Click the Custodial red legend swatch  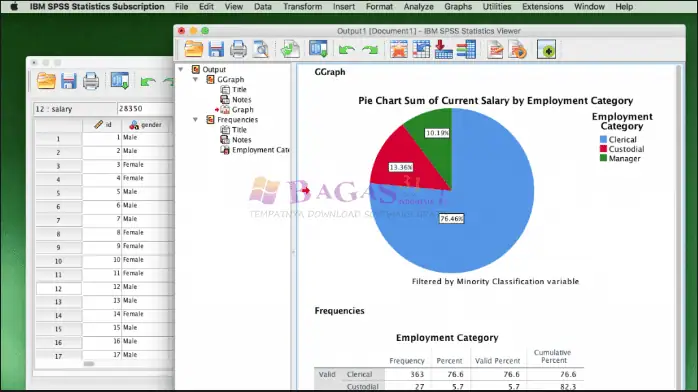603,149
